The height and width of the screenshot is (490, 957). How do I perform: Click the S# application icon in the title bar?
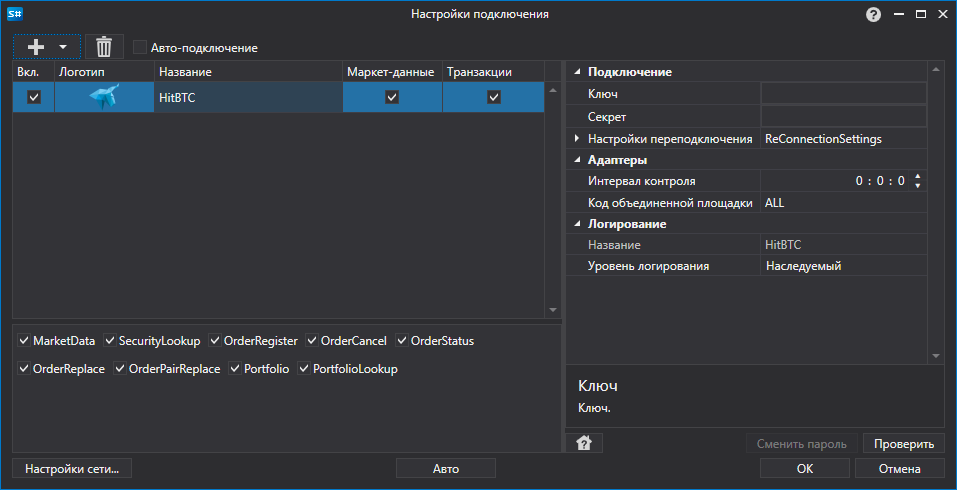(15, 14)
